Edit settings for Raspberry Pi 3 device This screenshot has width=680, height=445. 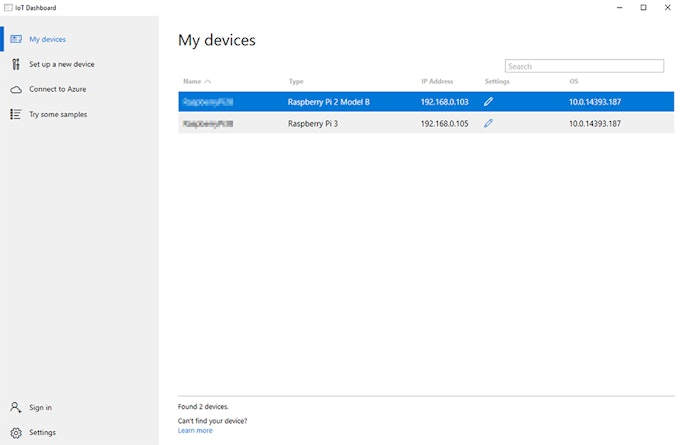coord(489,124)
